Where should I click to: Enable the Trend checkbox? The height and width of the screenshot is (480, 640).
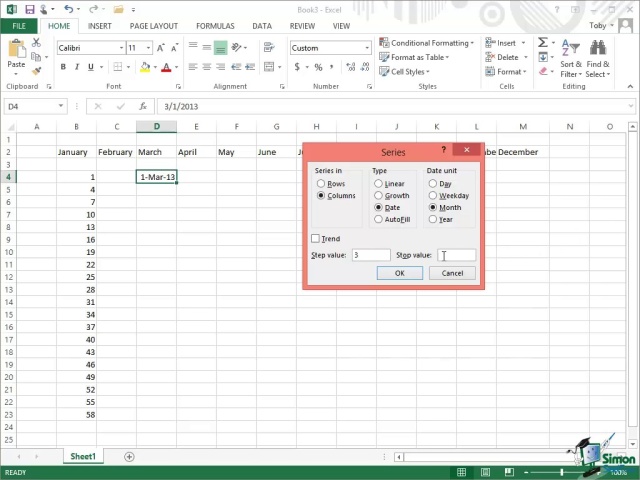316,238
